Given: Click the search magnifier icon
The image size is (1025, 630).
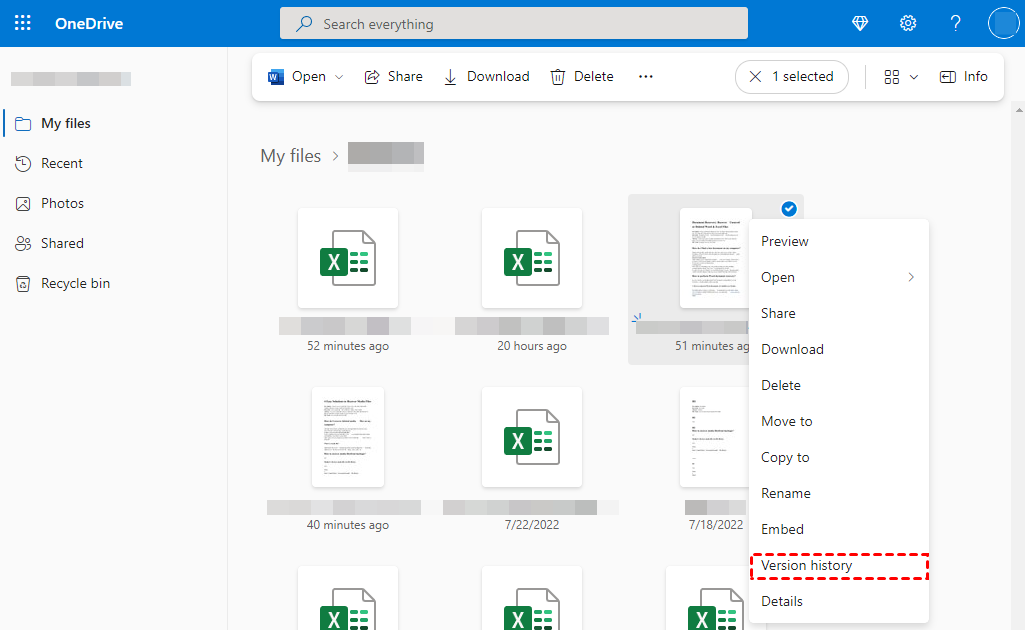Looking at the screenshot, I should pos(304,24).
